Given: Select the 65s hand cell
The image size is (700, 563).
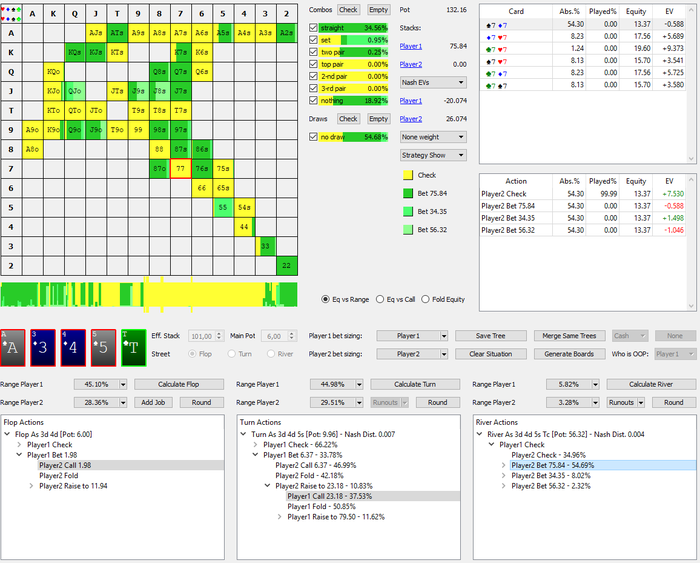Looking at the screenshot, I should pos(223,188).
